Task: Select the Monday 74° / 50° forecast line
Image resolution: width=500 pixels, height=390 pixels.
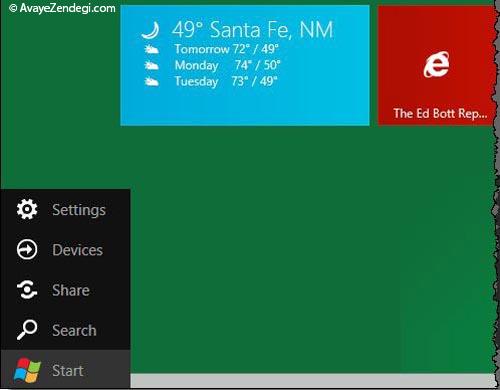Action: pyautogui.click(x=228, y=65)
